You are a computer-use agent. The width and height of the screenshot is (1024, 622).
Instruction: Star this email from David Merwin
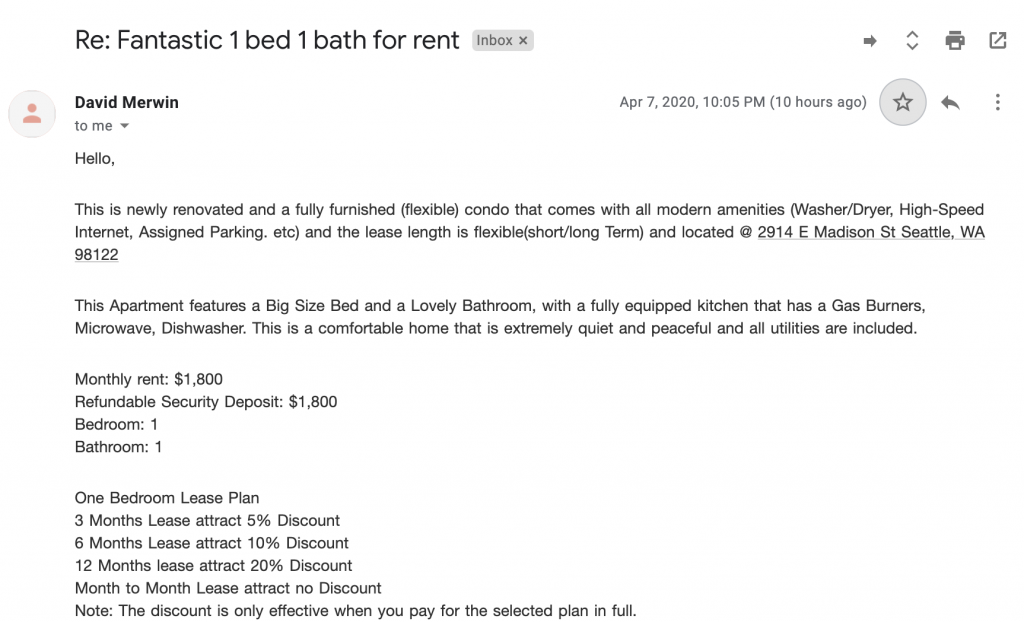pyautogui.click(x=903, y=102)
